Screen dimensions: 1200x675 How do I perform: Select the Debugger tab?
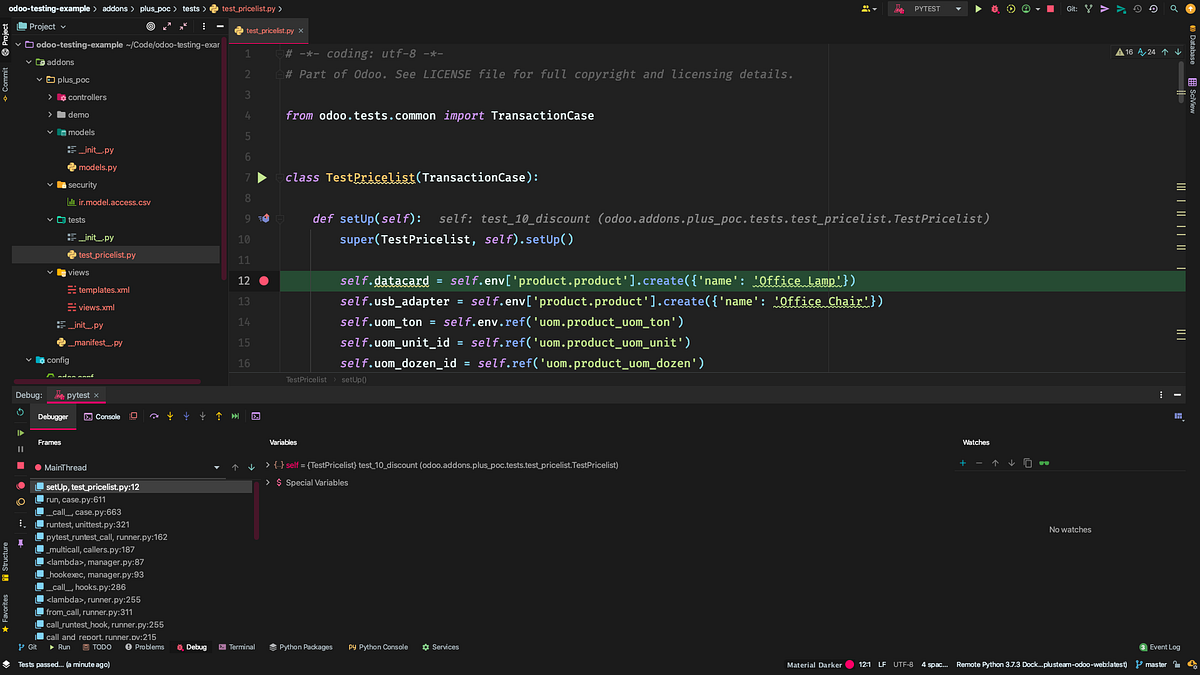point(53,416)
